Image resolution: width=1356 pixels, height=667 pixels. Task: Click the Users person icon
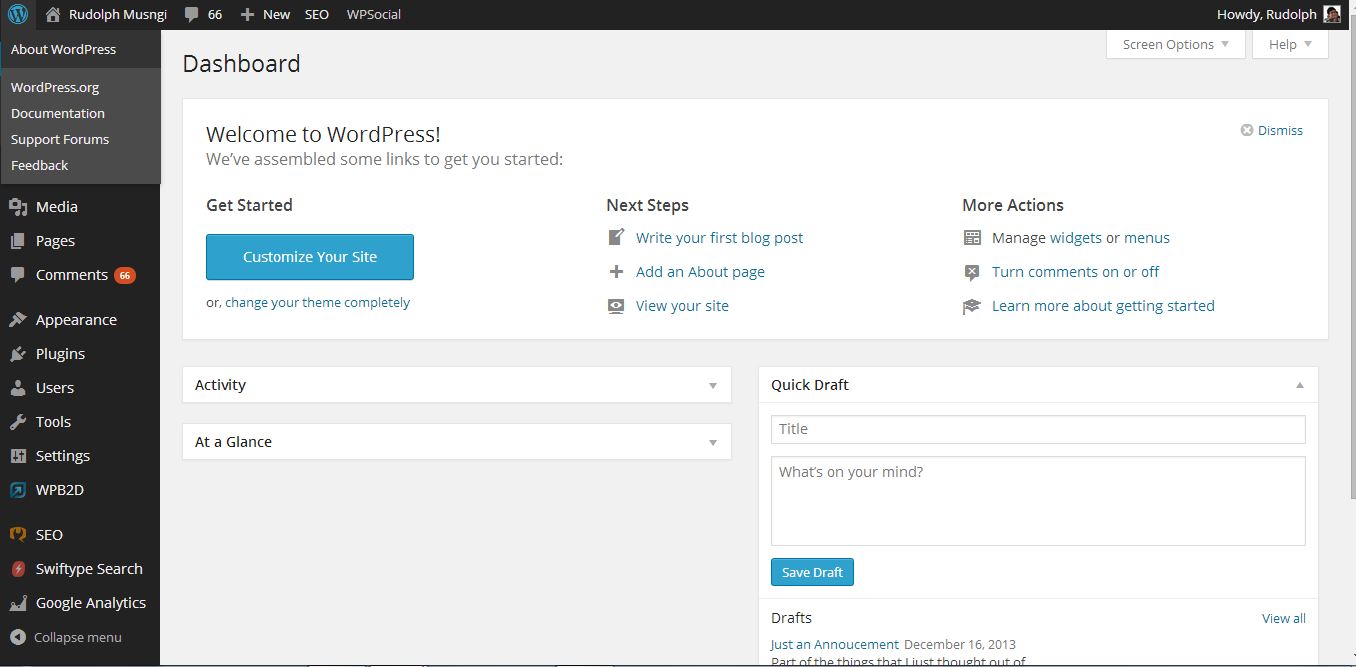[18, 388]
